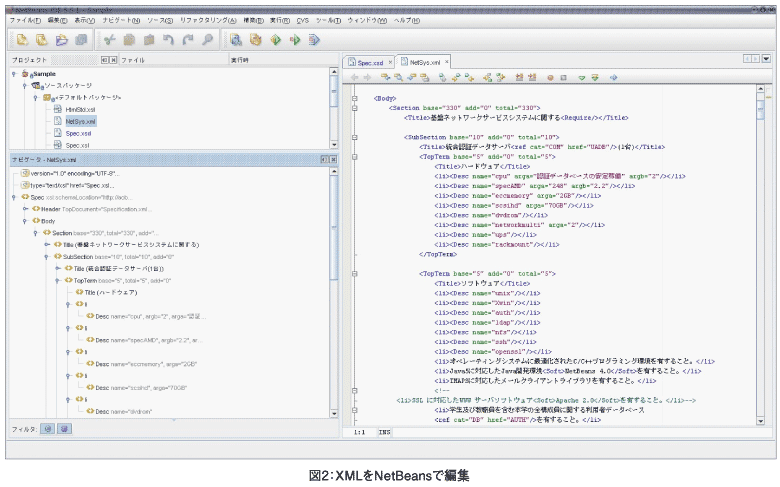Viewport: 780px width, 487px height.
Task: Click the Copy toolbar icon
Action: 129,39
